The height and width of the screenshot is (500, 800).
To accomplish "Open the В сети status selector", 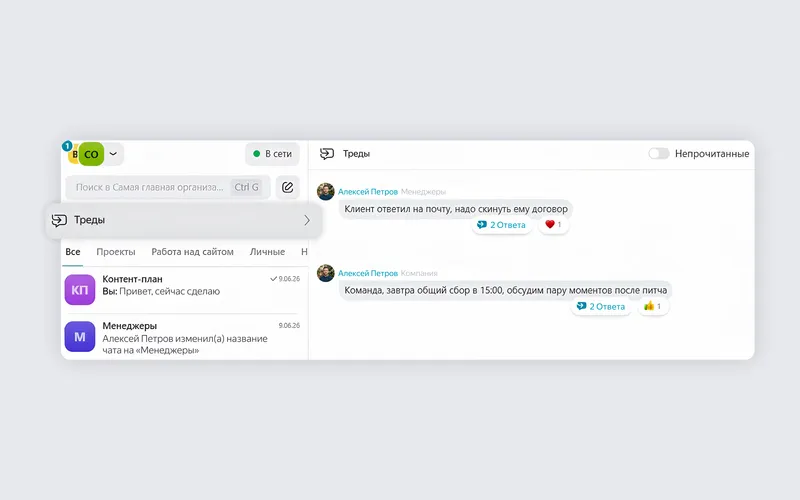I will tap(272, 154).
